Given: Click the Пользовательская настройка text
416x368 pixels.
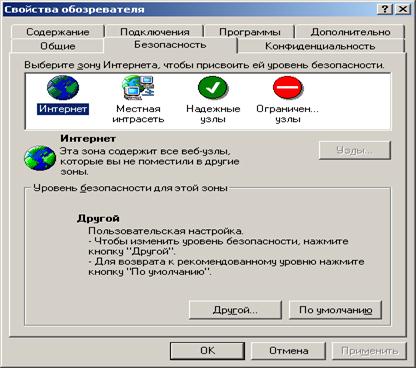Looking at the screenshot, I should pos(166,231).
